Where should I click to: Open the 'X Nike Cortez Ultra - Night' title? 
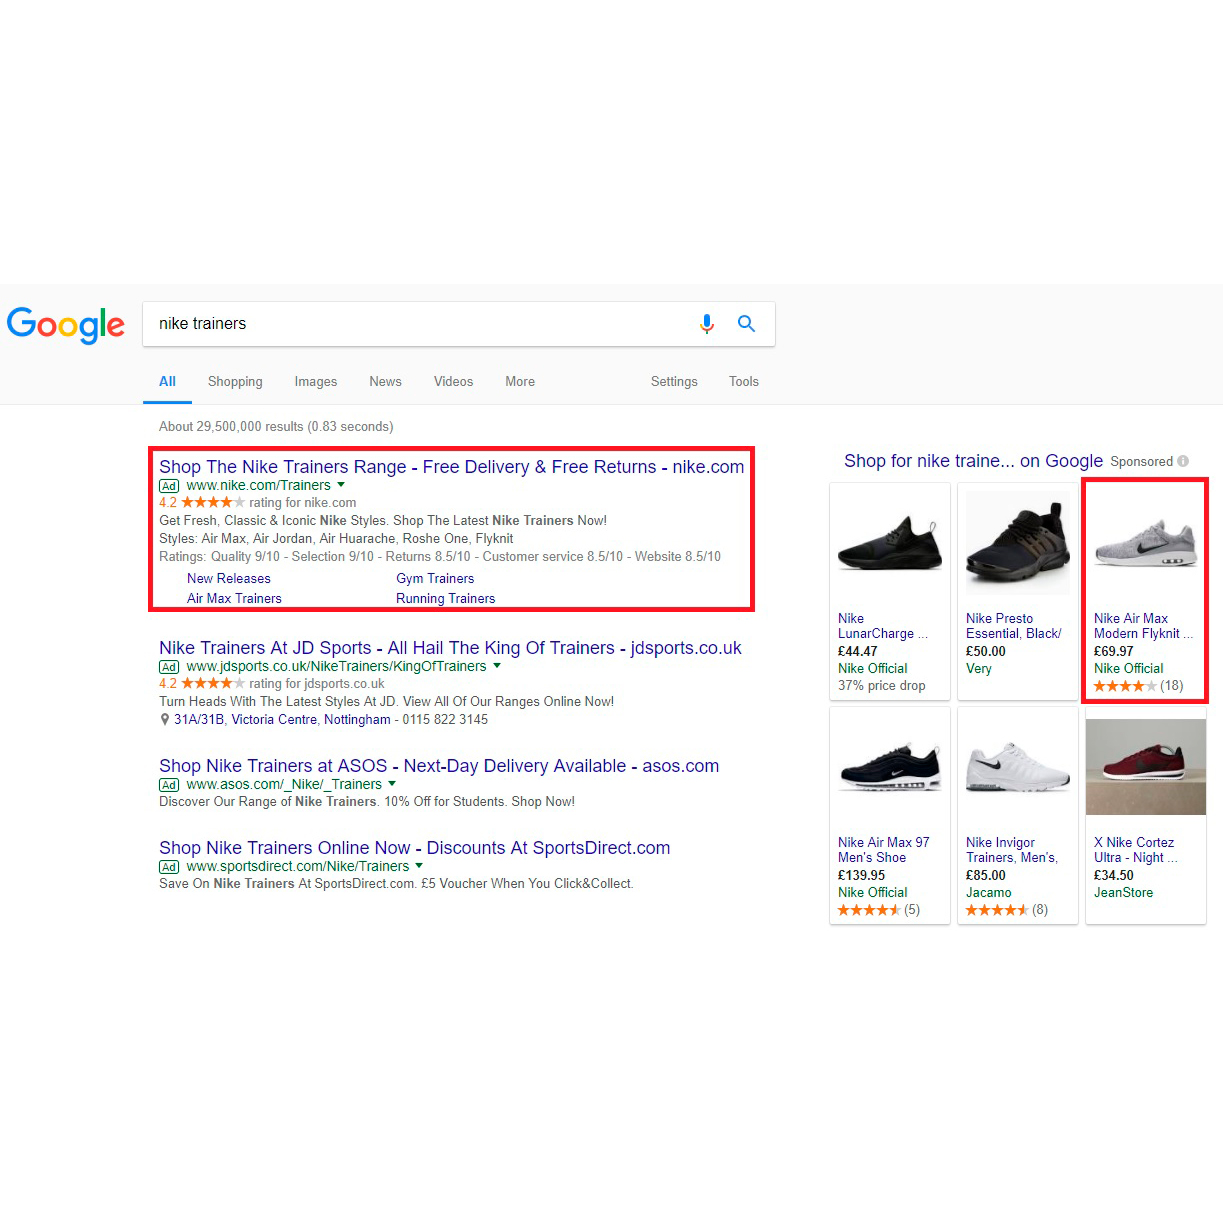pos(1136,850)
